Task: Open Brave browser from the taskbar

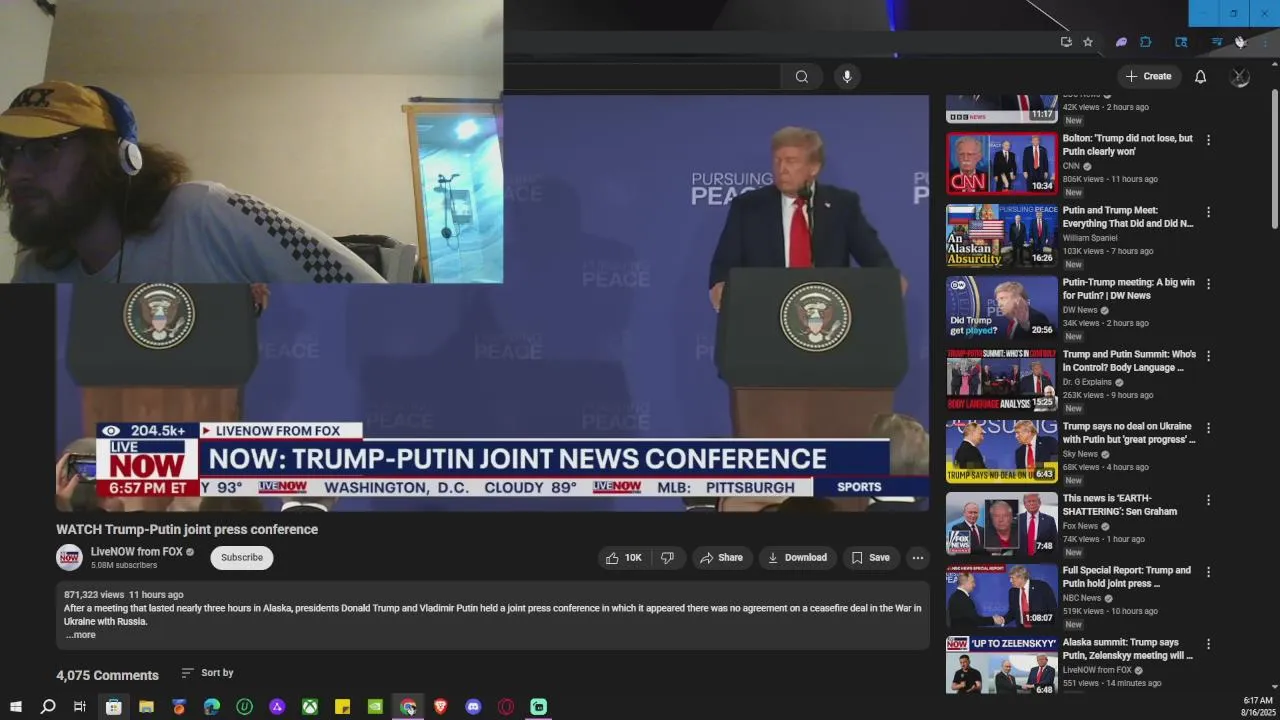Action: pos(440,707)
